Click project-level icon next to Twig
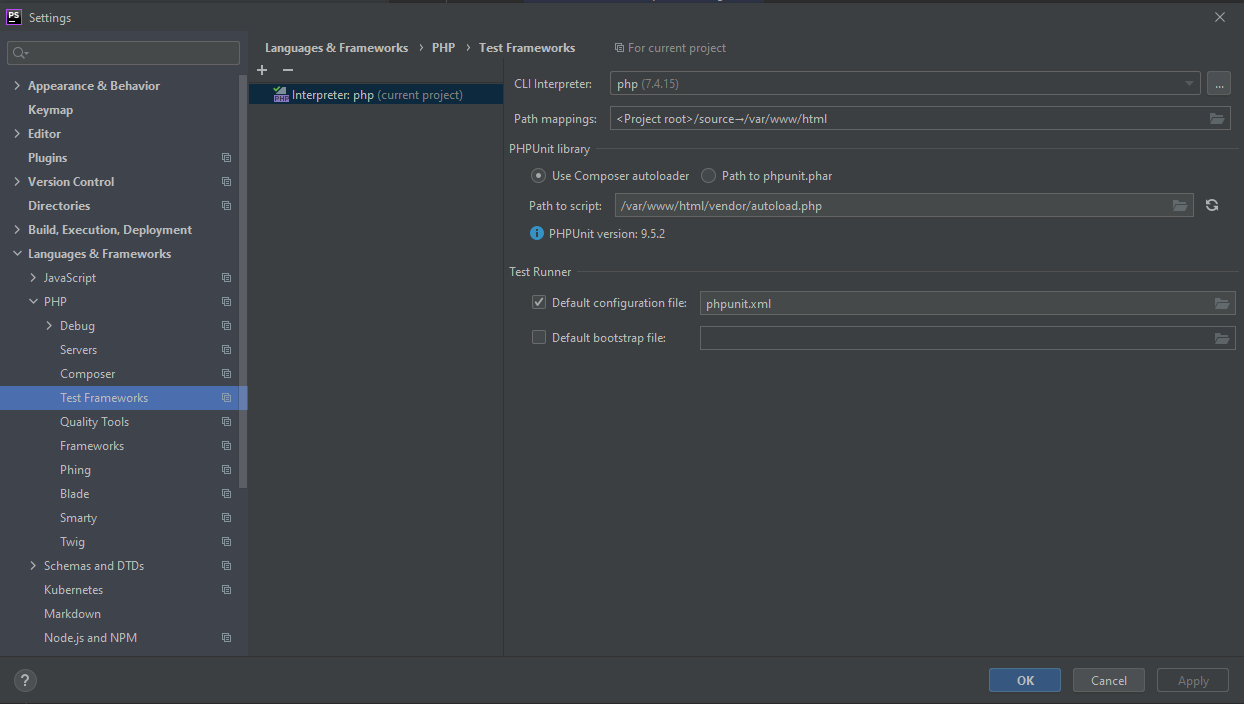 coord(226,542)
